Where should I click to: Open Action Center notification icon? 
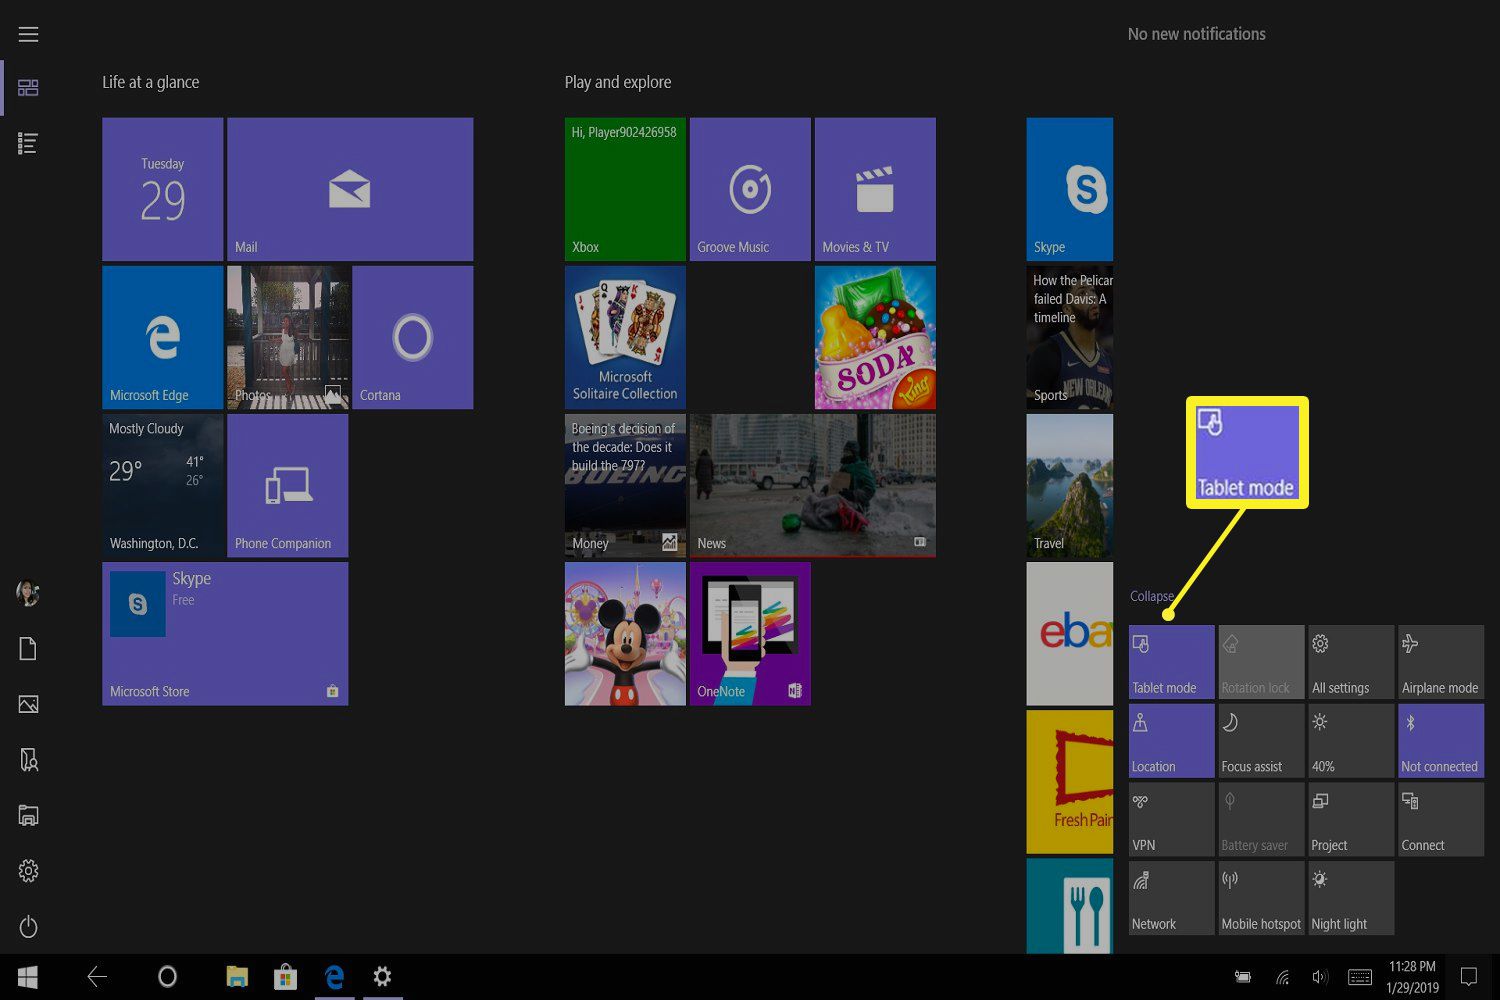click(1469, 977)
